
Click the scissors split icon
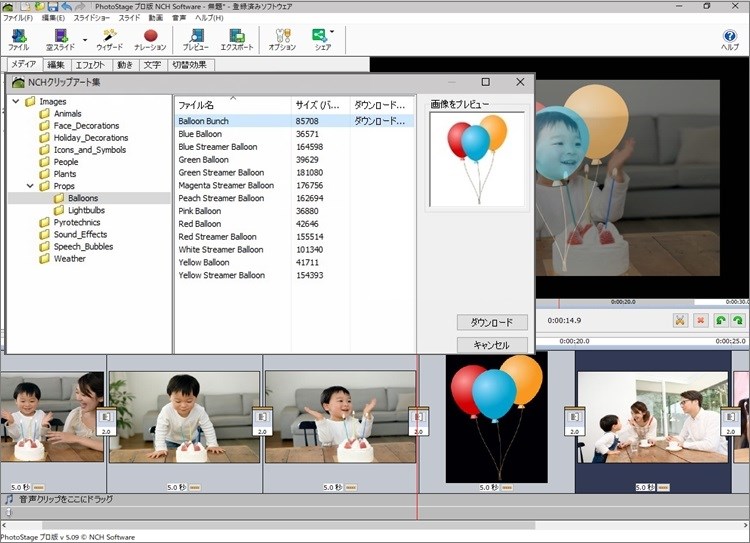click(680, 320)
